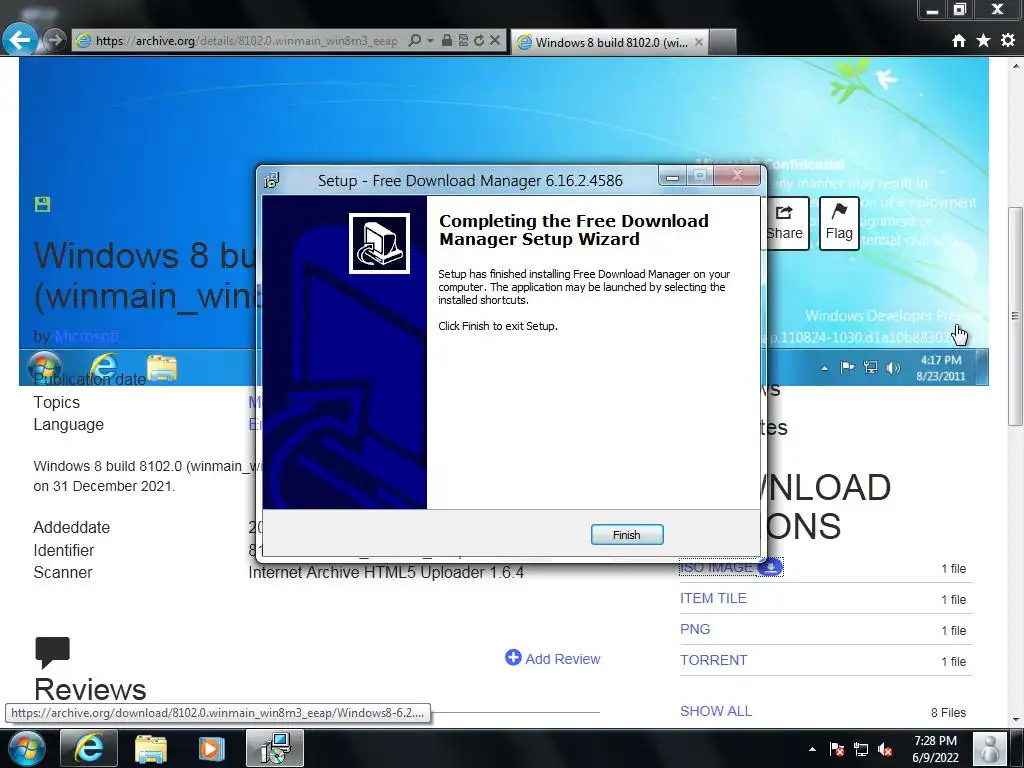Click the address bar URL

point(246,40)
